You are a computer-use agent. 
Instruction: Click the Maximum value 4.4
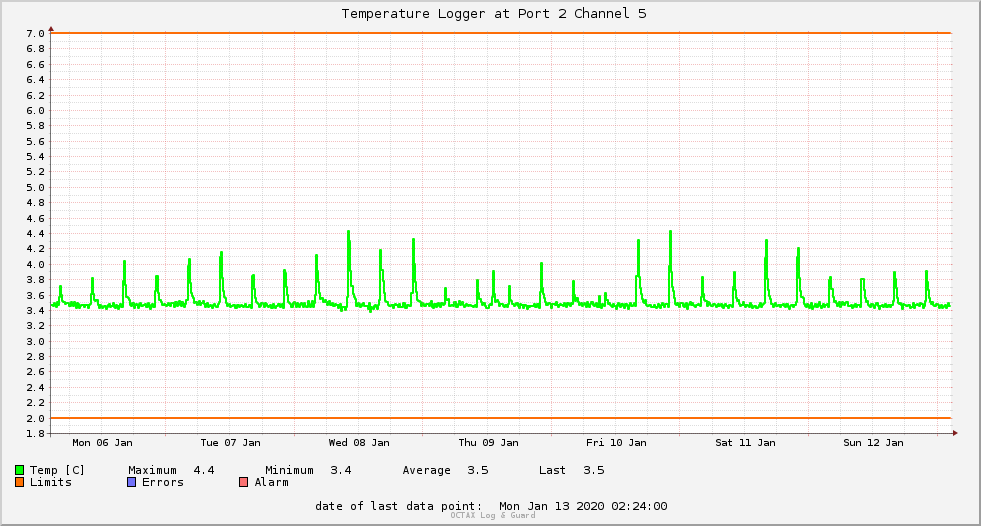click(x=204, y=470)
